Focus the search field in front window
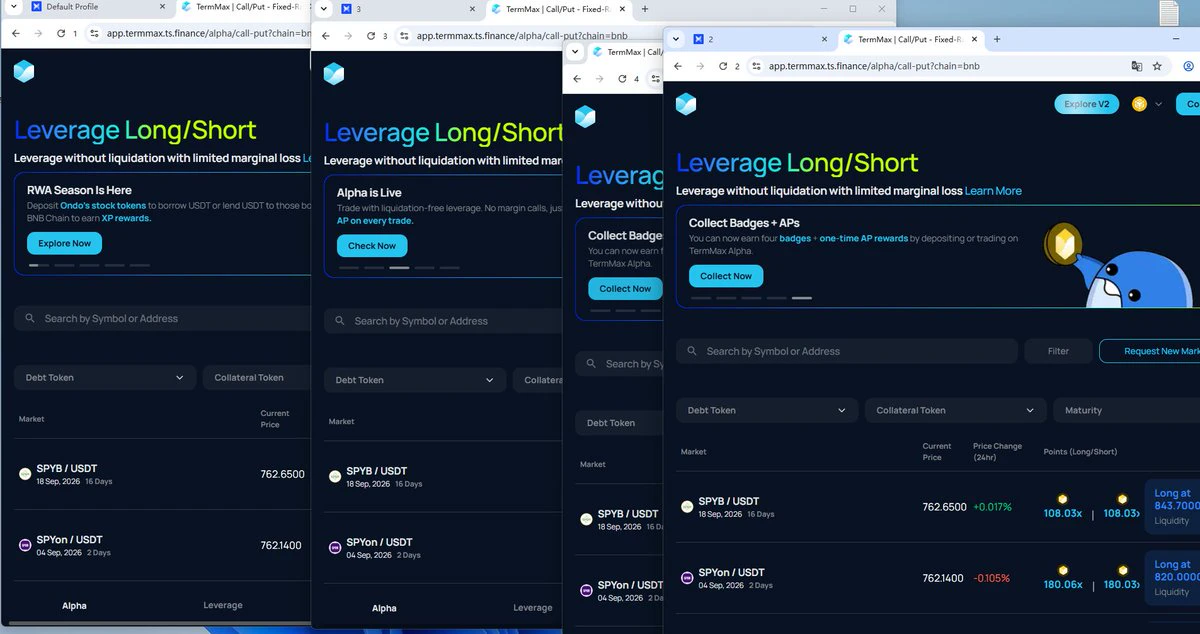 click(847, 351)
